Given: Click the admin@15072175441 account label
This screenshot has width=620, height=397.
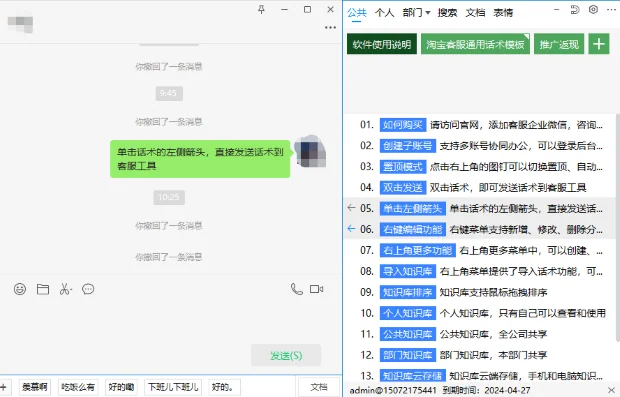Looking at the screenshot, I should pyautogui.click(x=393, y=390).
